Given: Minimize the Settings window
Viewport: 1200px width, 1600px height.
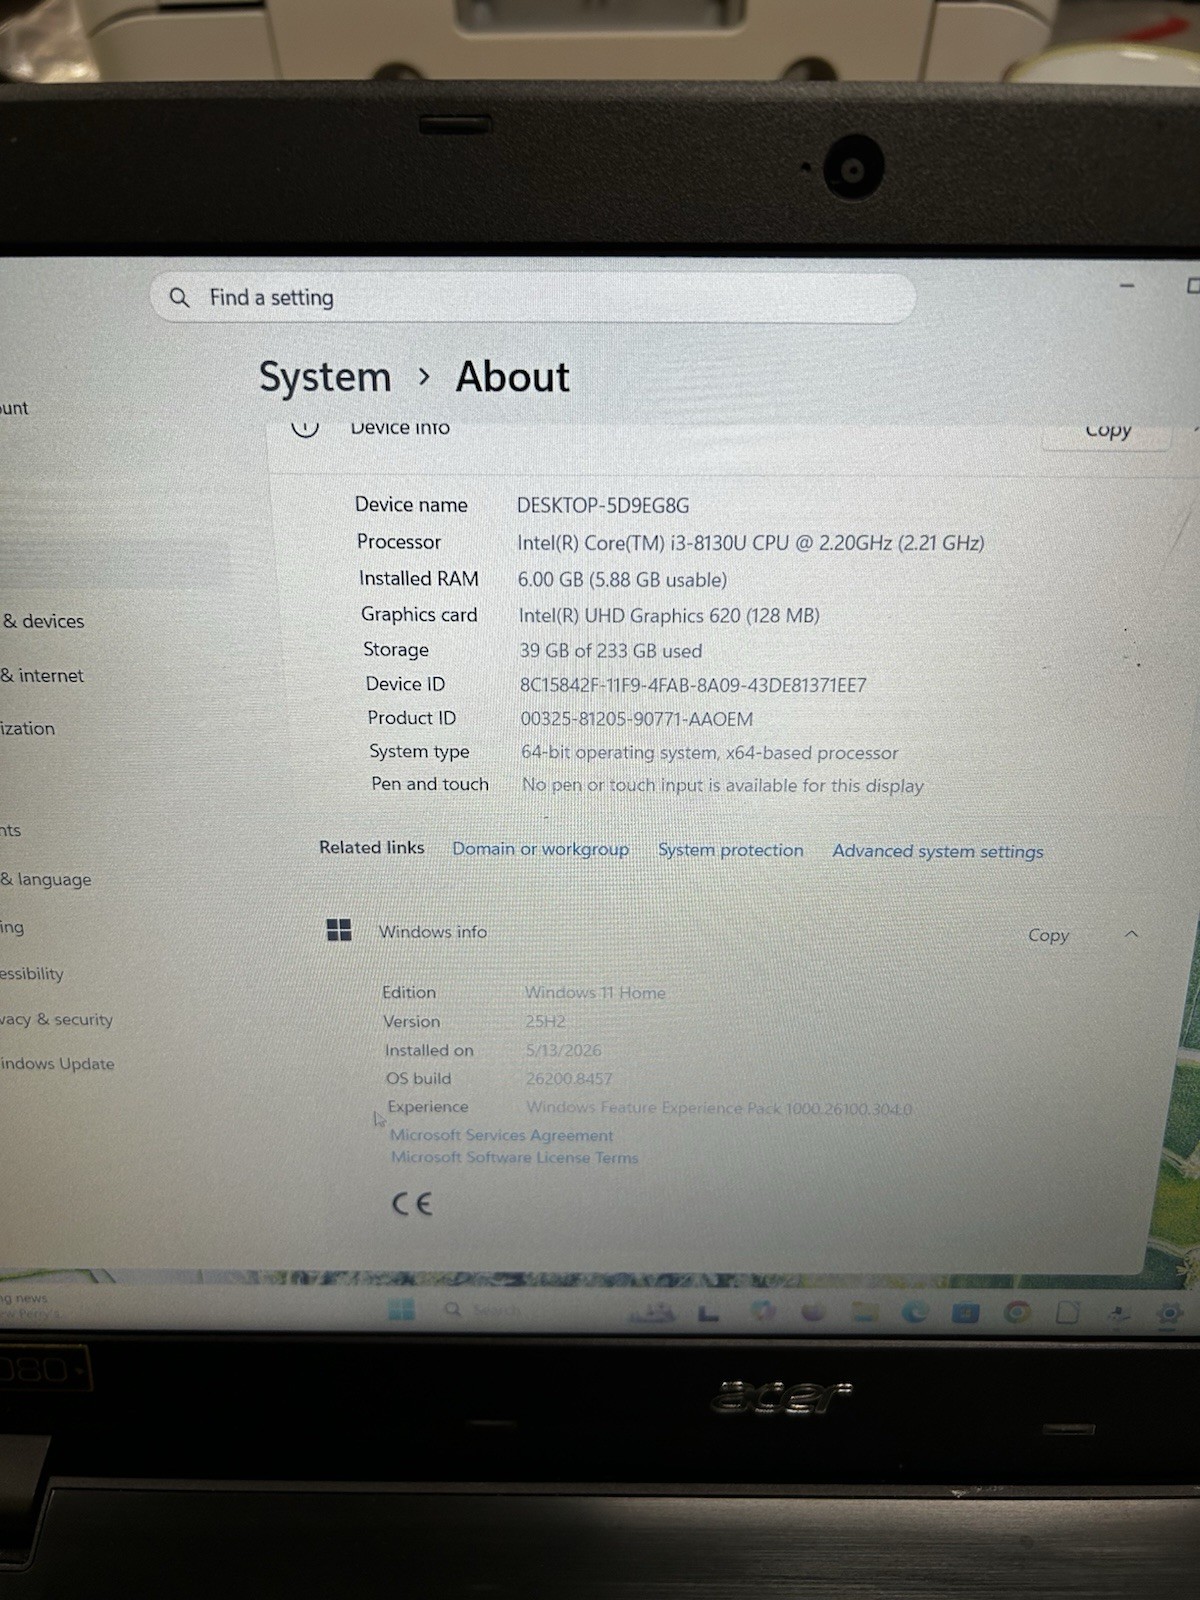Looking at the screenshot, I should [1127, 286].
